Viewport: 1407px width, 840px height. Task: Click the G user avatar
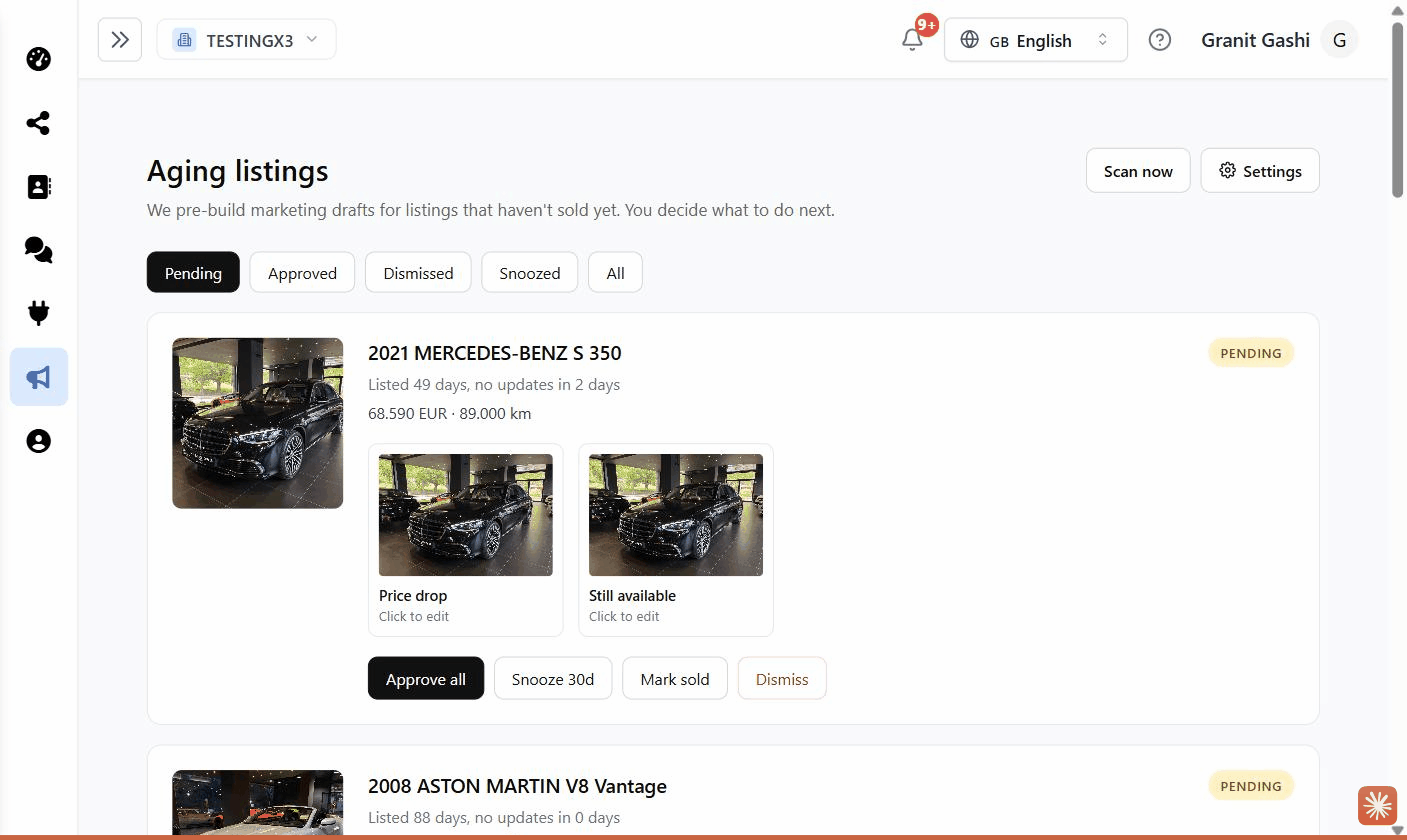click(1339, 40)
